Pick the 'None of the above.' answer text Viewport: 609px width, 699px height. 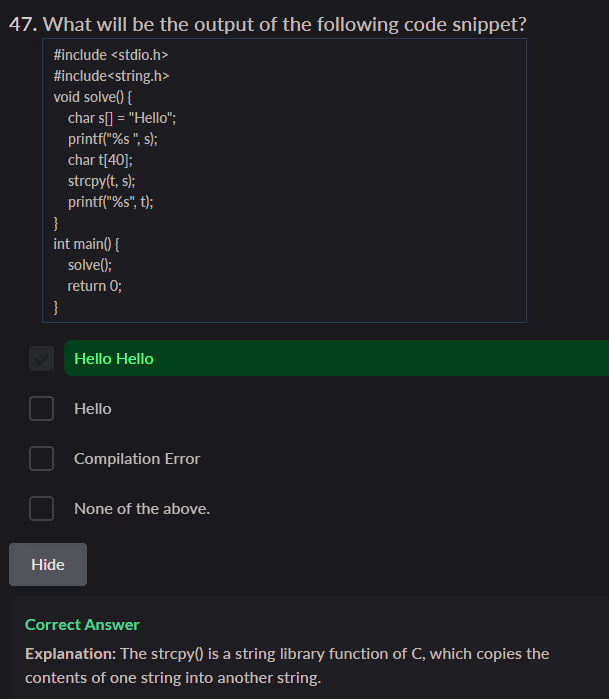(142, 509)
